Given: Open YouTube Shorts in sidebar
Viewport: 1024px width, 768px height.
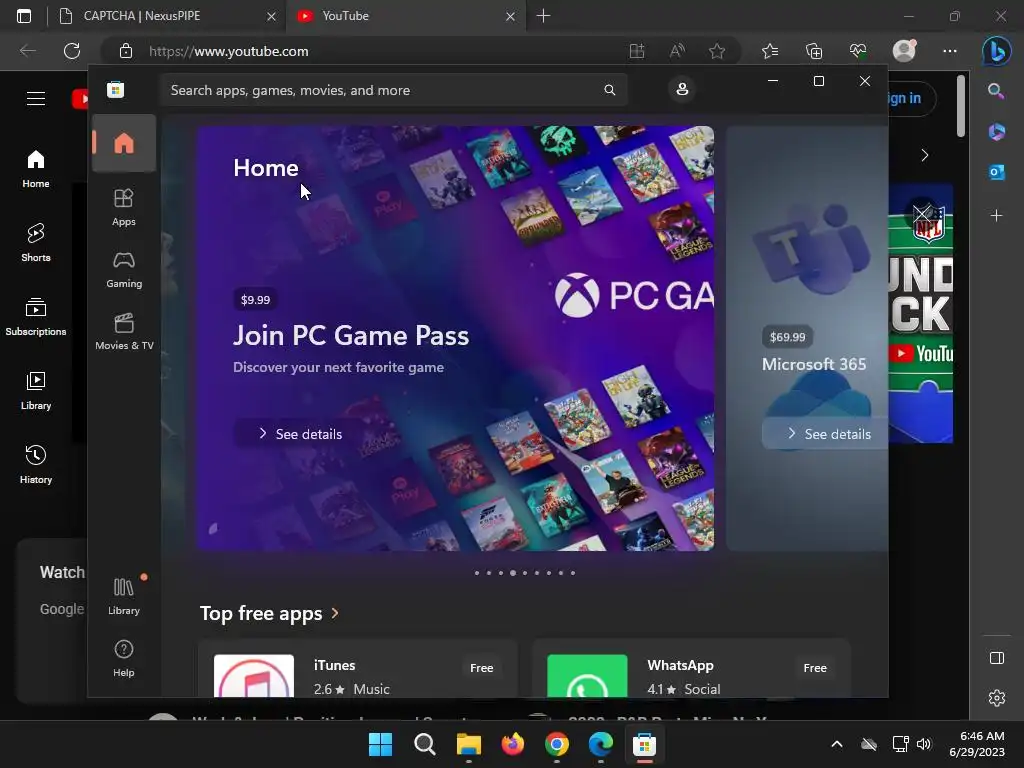Looking at the screenshot, I should coord(36,242).
